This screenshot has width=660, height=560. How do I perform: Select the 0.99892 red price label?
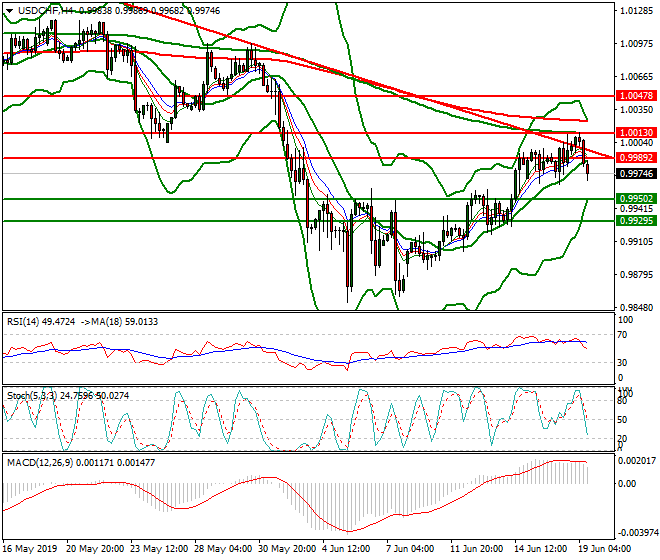point(636,157)
